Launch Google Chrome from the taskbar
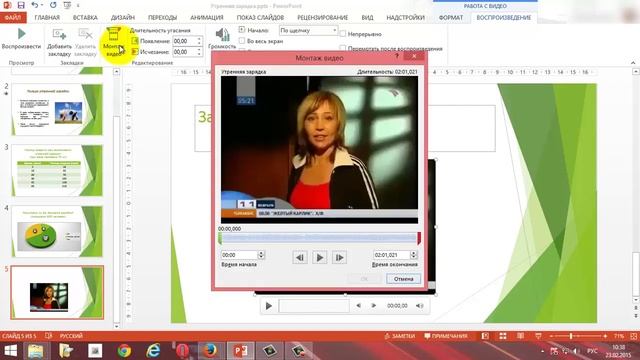This screenshot has width=640, height=360. pyautogui.click(x=124, y=351)
